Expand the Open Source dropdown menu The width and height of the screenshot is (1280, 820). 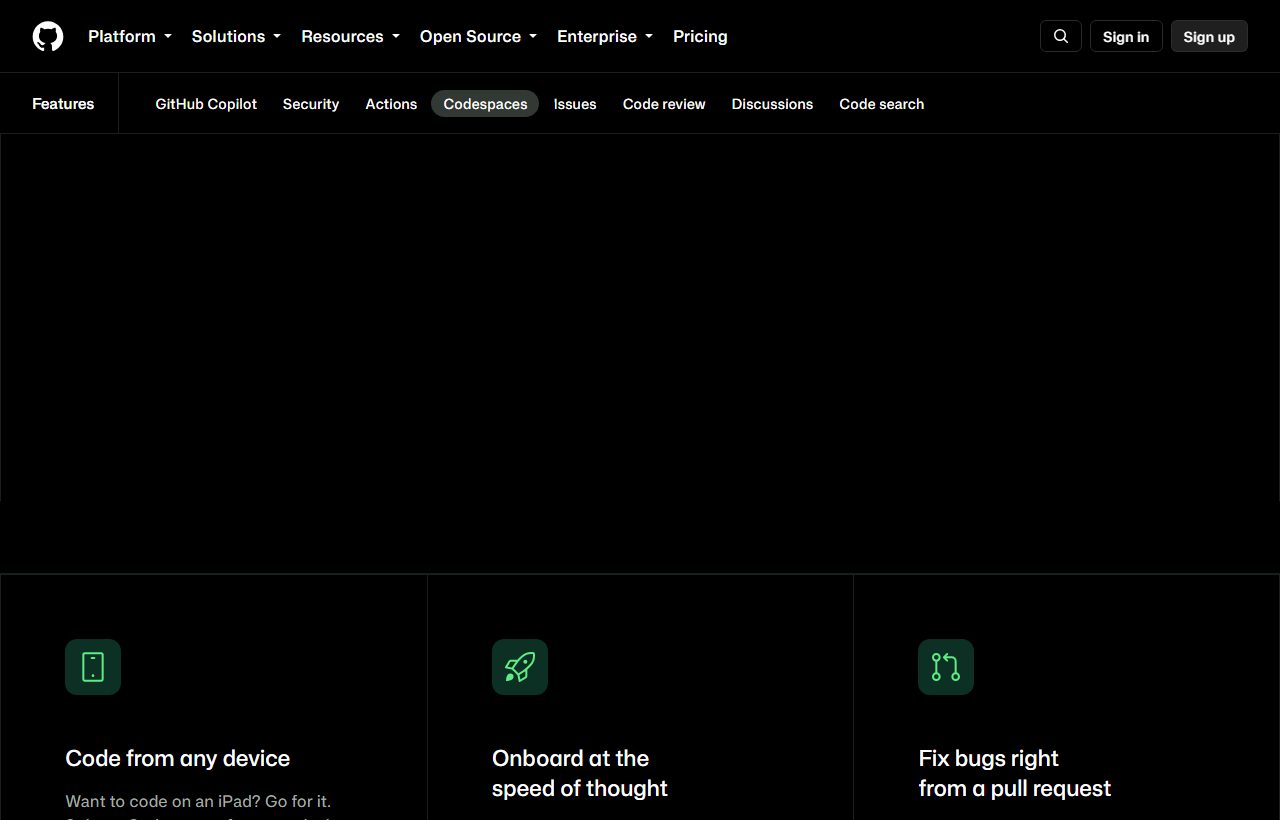coord(478,36)
